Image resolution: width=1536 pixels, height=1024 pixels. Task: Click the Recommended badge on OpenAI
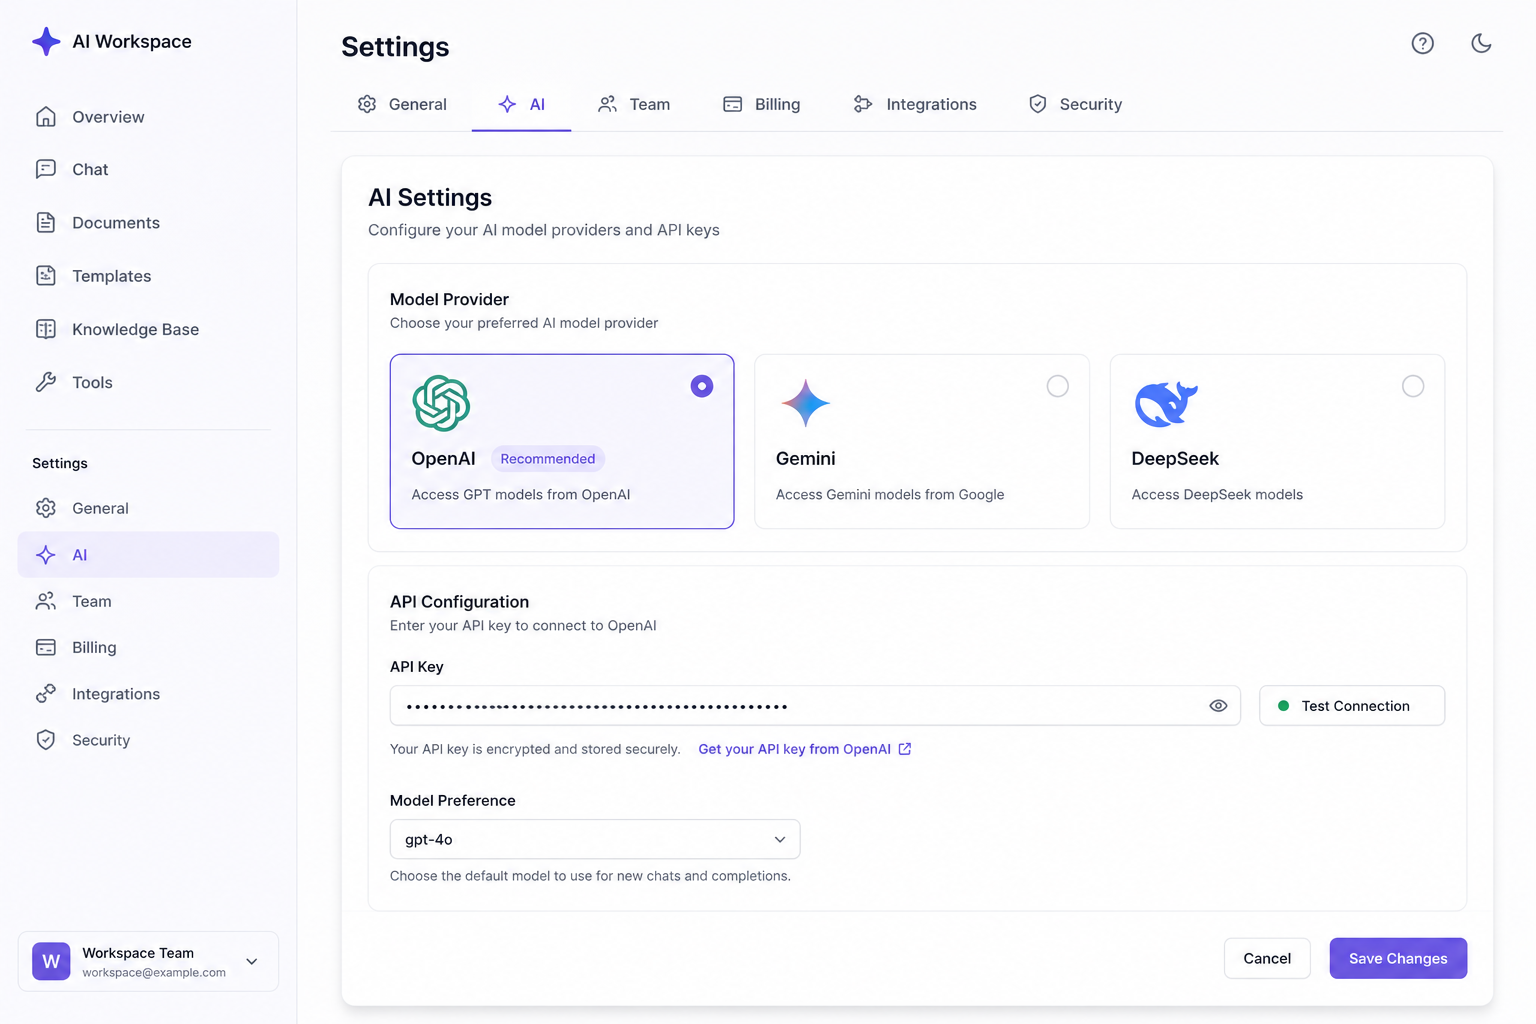click(548, 459)
